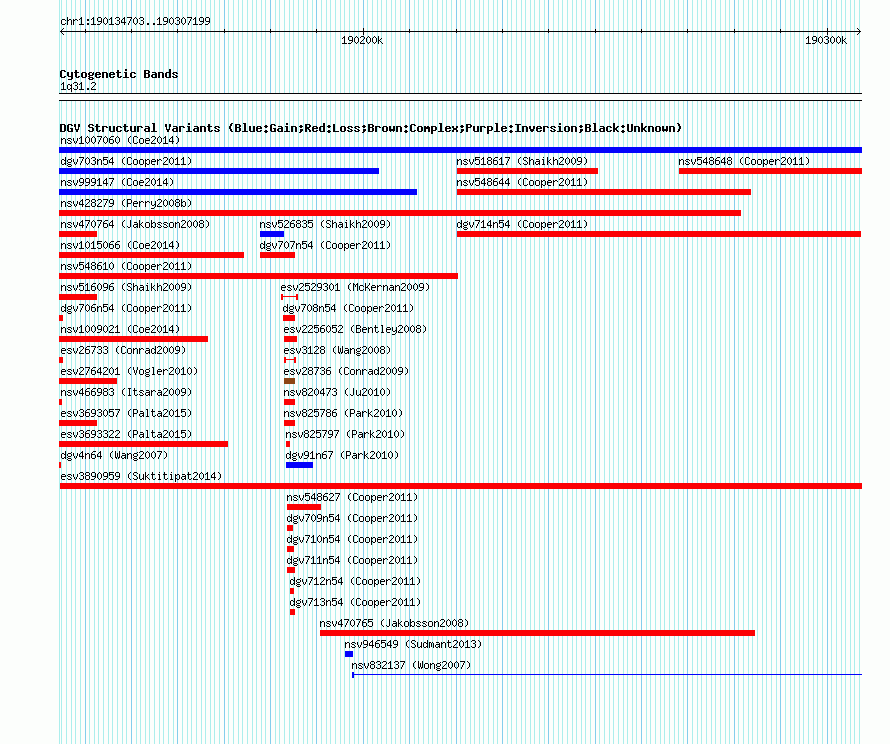The image size is (890, 744).
Task: Select esv26733 (Conrad2009) label
Action: [123, 350]
